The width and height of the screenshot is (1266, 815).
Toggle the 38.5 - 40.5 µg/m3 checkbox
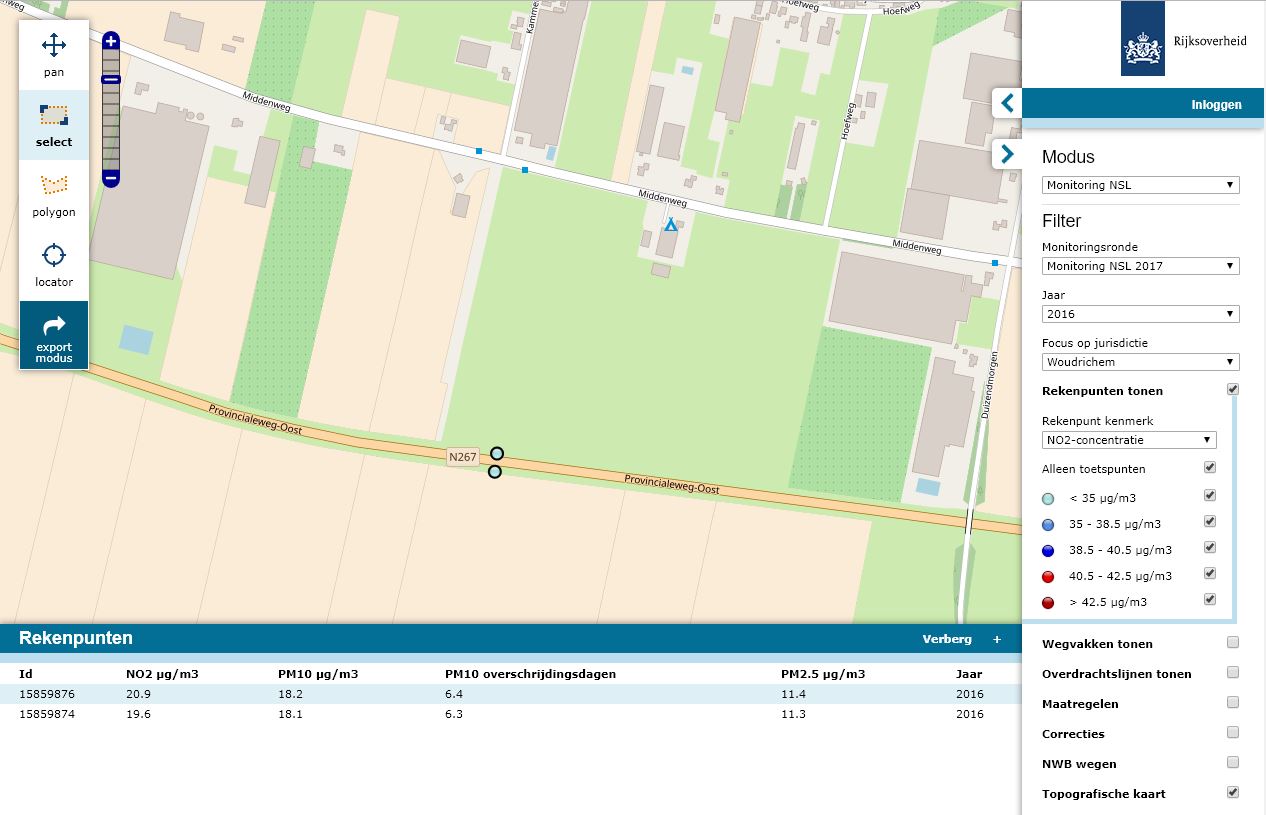point(1210,547)
